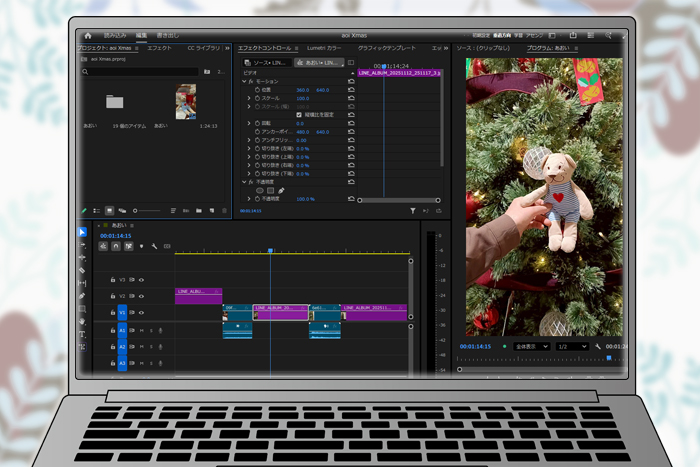The image size is (700, 467).
Task: Select the Pen tool in toolbar
Action: point(83,296)
